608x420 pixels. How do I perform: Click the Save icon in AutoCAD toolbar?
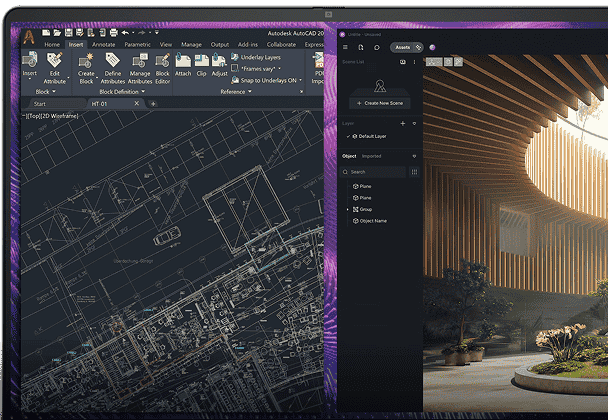tap(69, 33)
